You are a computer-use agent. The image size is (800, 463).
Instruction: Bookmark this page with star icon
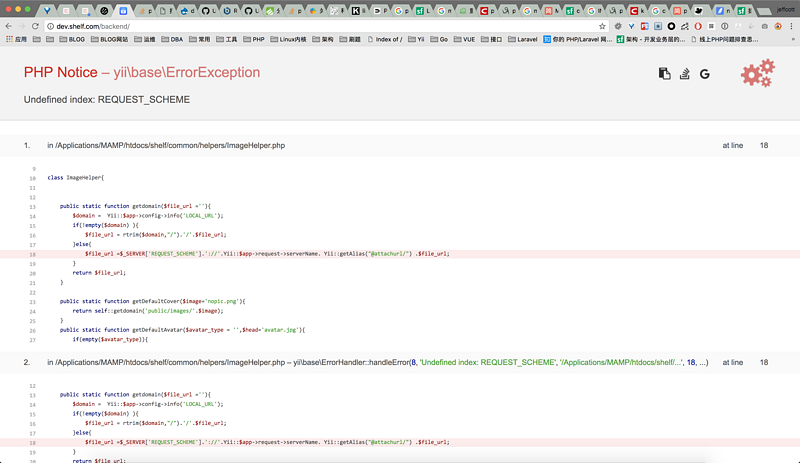602,26
